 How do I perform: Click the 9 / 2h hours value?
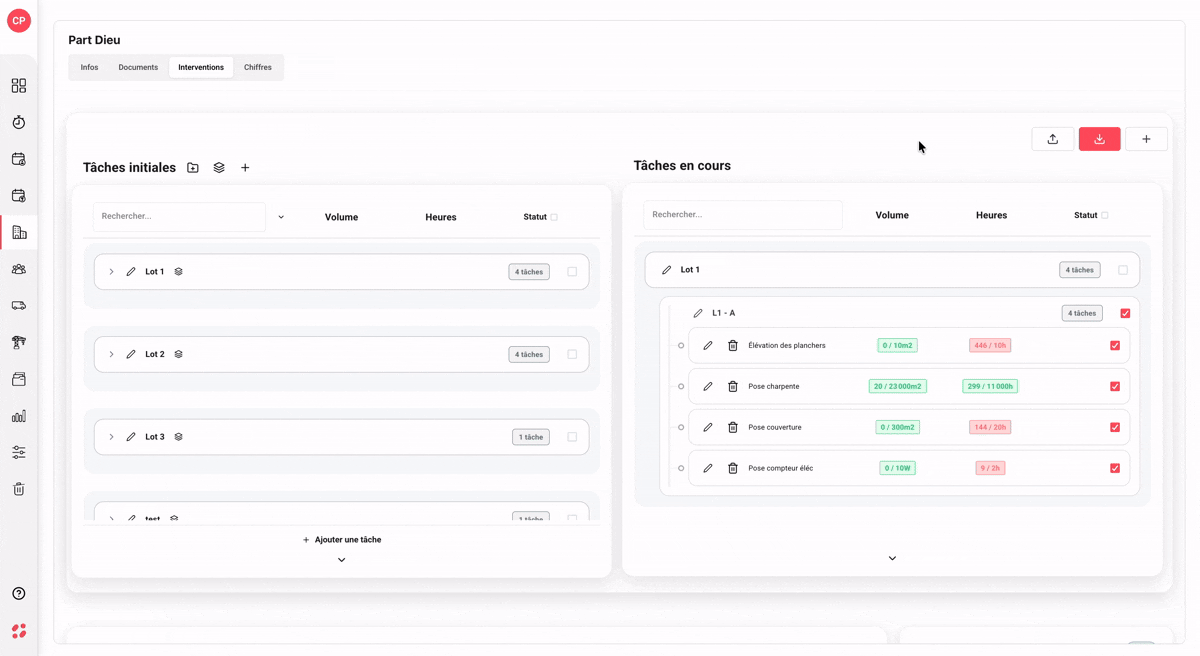(x=990, y=468)
